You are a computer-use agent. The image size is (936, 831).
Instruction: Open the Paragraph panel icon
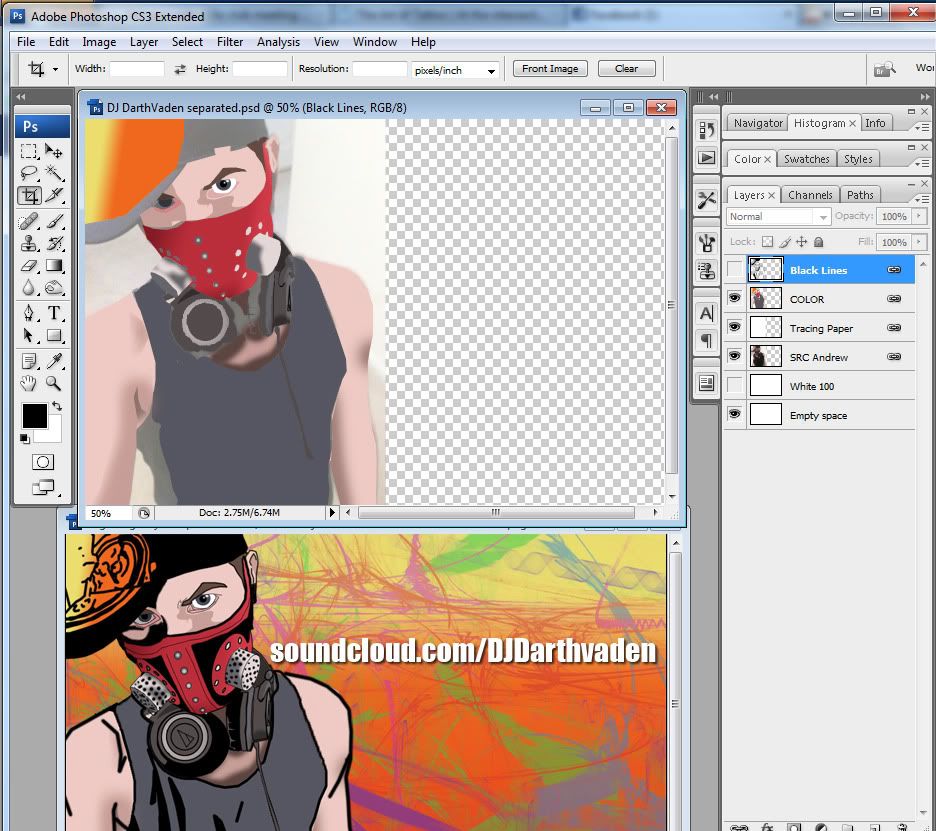(x=706, y=341)
